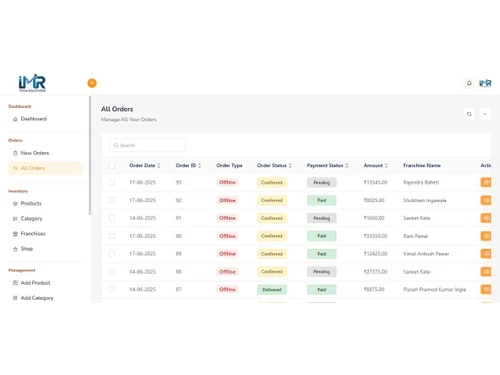Check the box for order 92
Viewport: 500px width, 375px height.
click(x=112, y=200)
